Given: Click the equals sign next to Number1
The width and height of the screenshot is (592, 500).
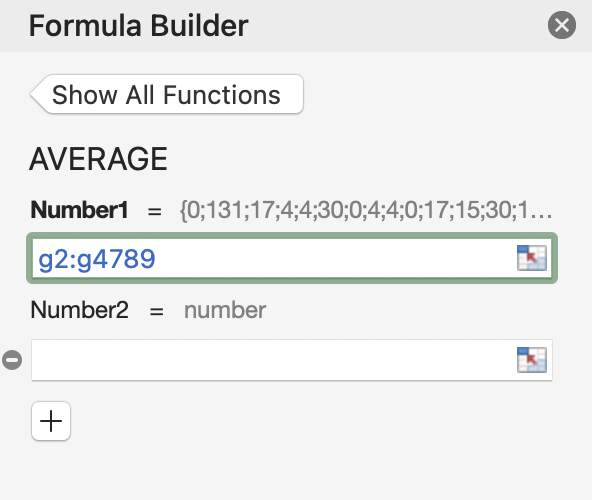Looking at the screenshot, I should 154,211.
